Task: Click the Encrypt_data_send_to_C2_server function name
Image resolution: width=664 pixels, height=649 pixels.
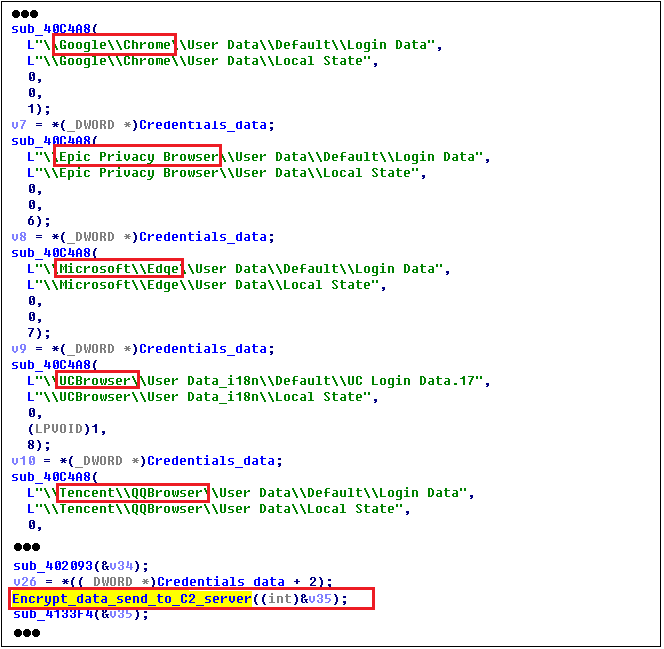Action: point(132,599)
